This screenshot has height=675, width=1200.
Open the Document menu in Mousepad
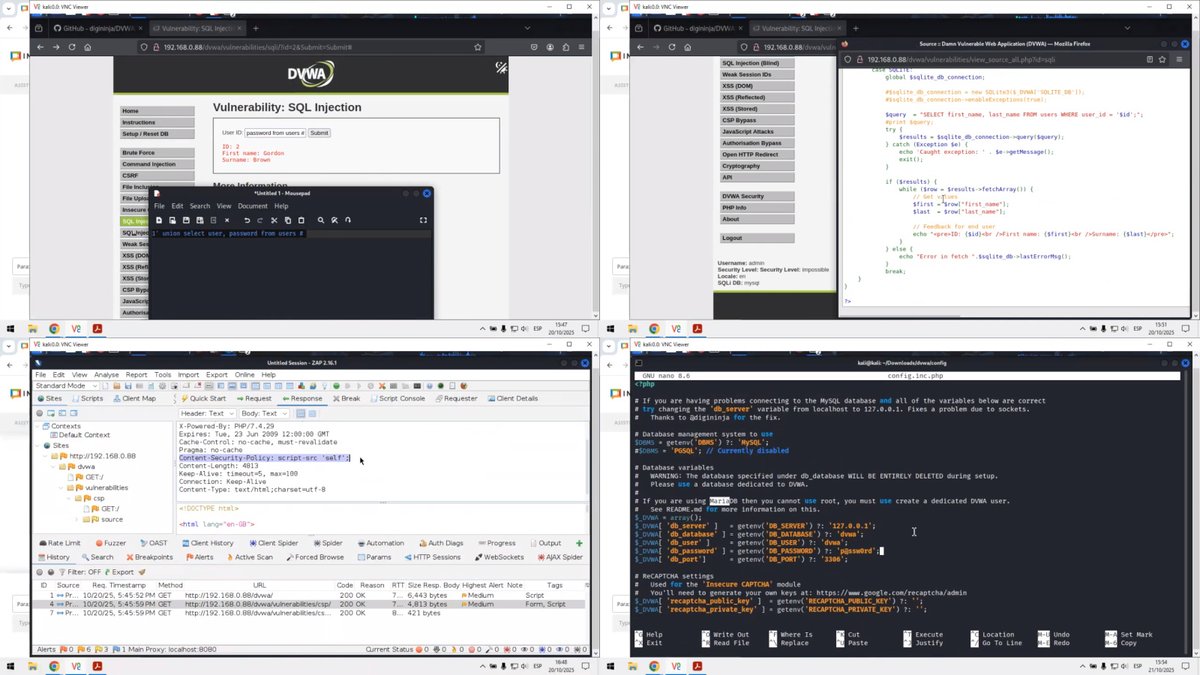click(x=253, y=206)
